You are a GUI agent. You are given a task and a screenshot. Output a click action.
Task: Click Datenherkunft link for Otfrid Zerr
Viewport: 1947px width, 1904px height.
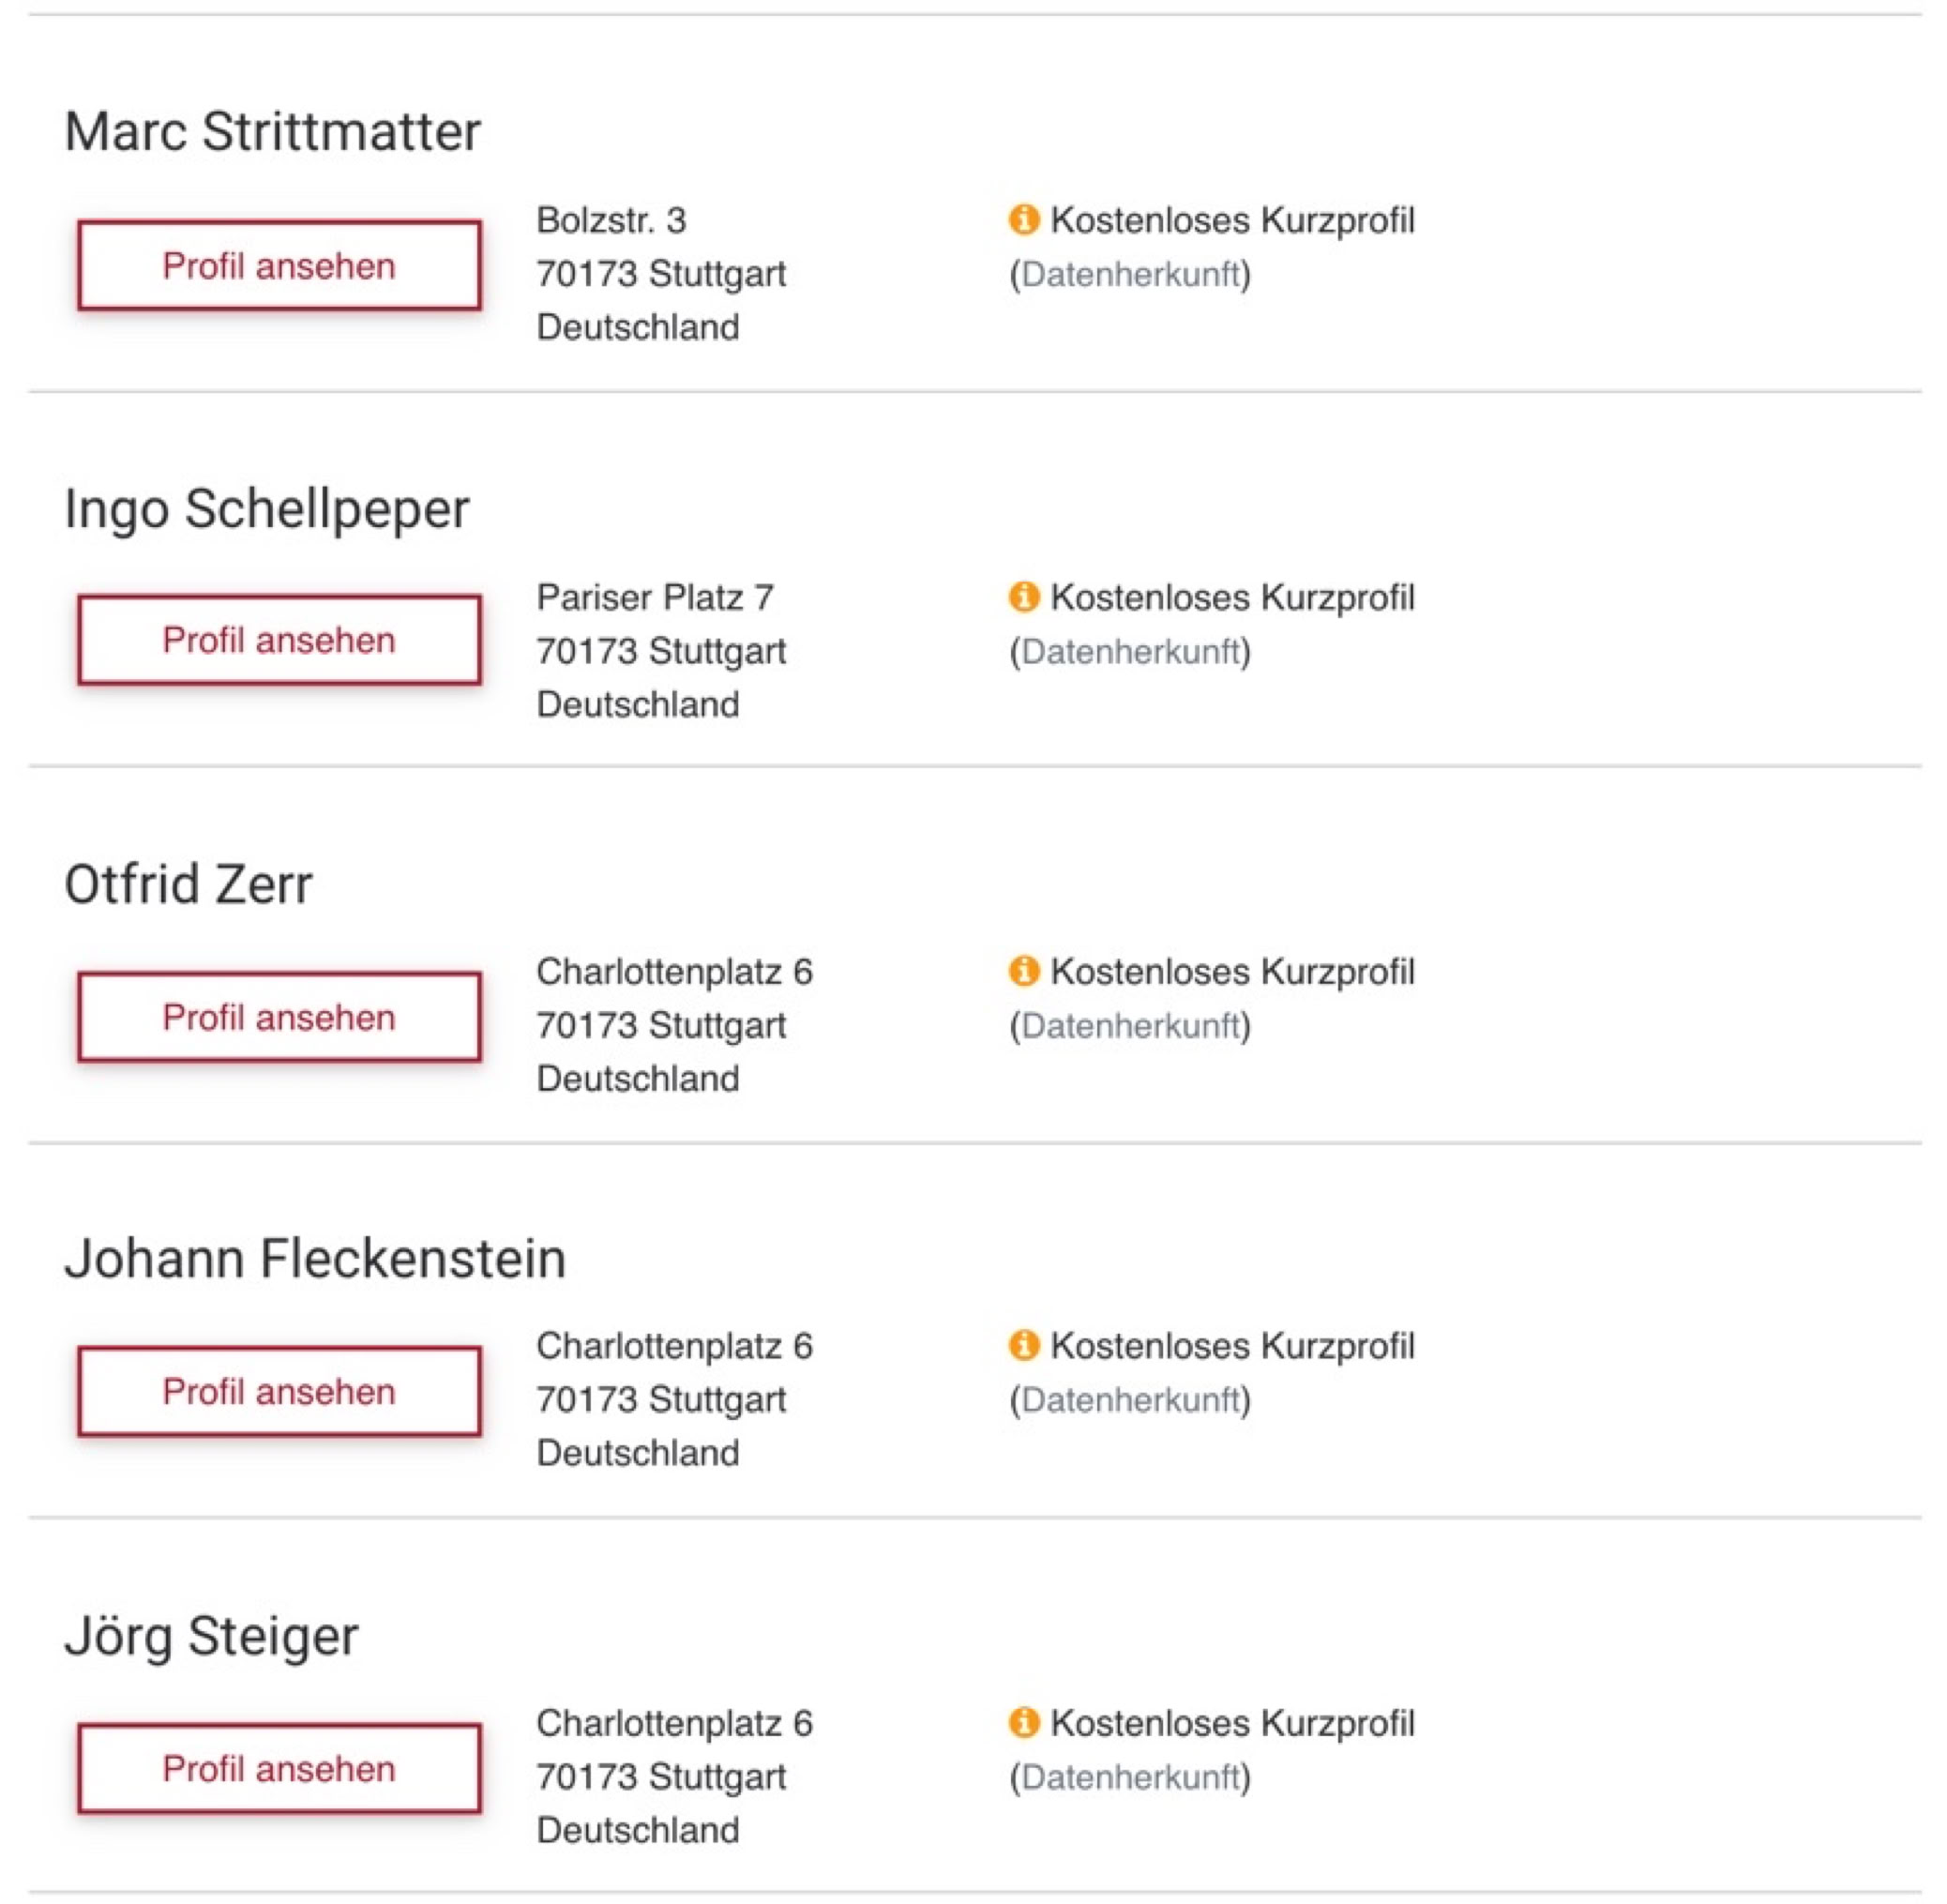click(1130, 1026)
